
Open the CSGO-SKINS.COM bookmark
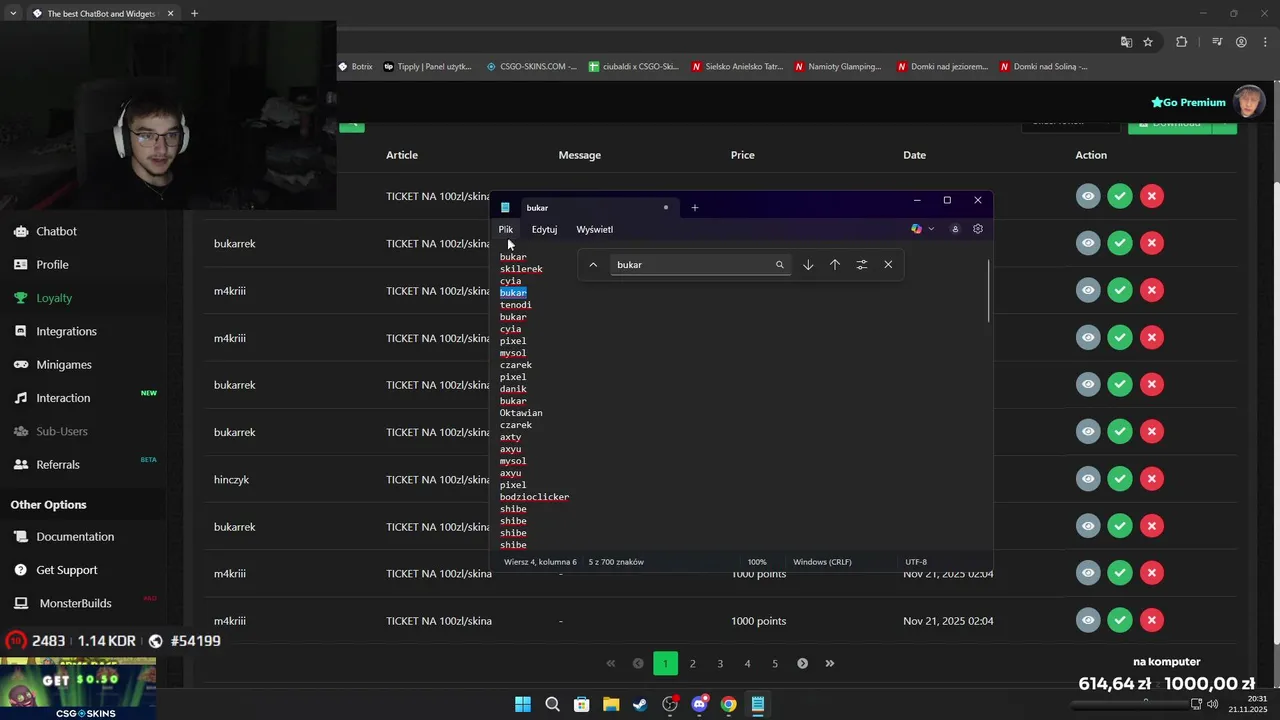tap(531, 66)
